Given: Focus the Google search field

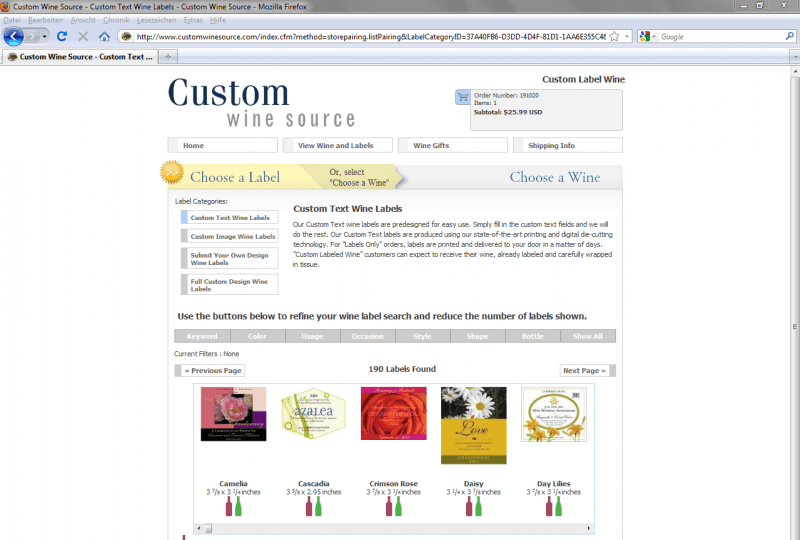Looking at the screenshot, I should pos(721,37).
